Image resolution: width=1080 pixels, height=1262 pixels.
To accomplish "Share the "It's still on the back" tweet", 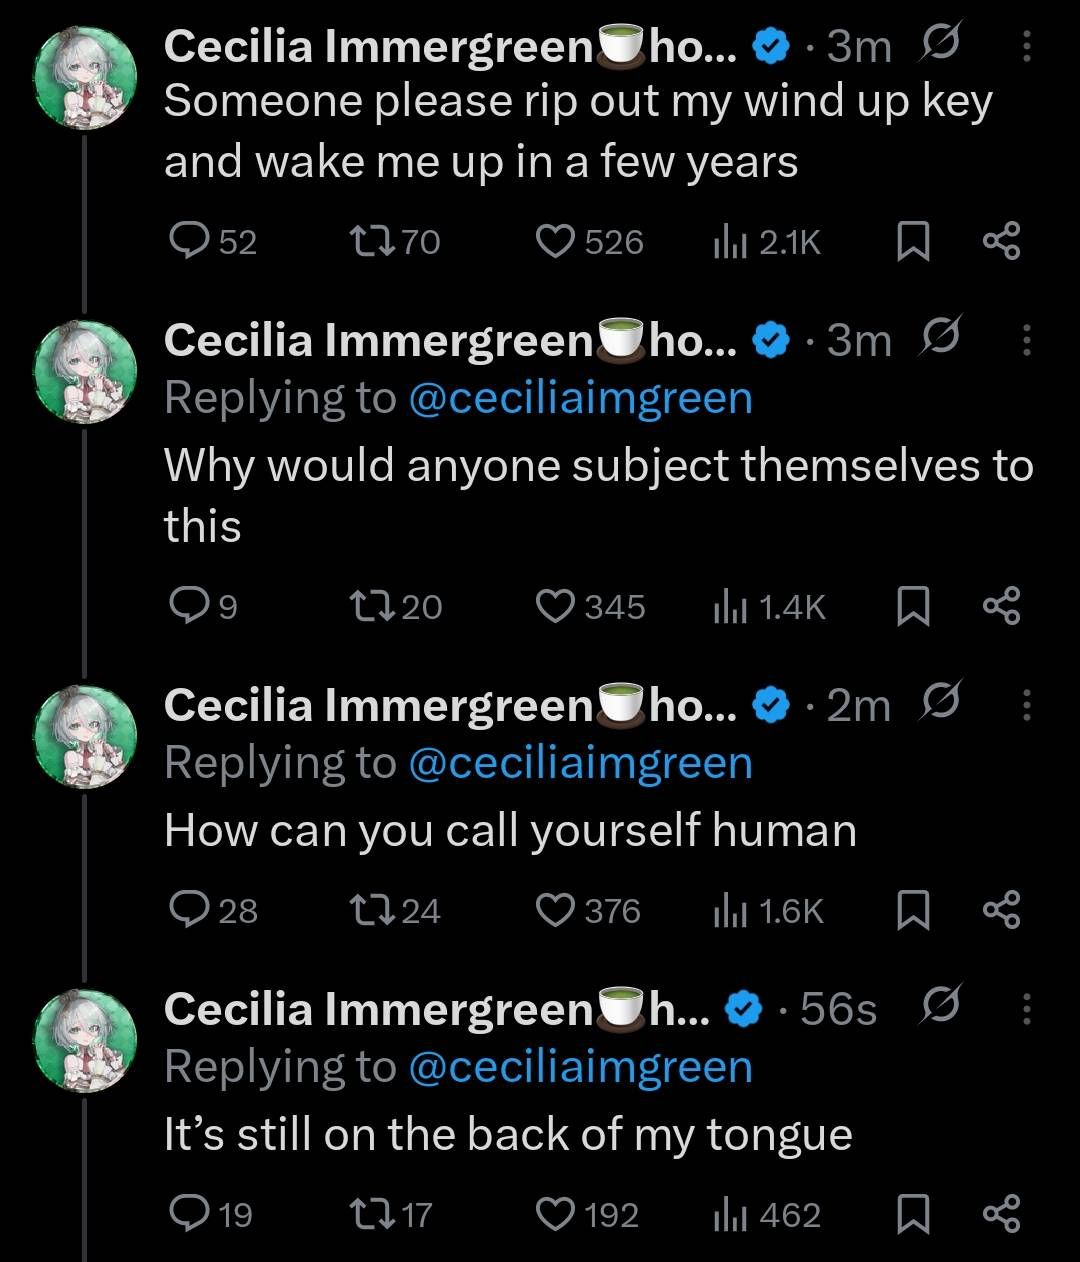I will 1001,1215.
